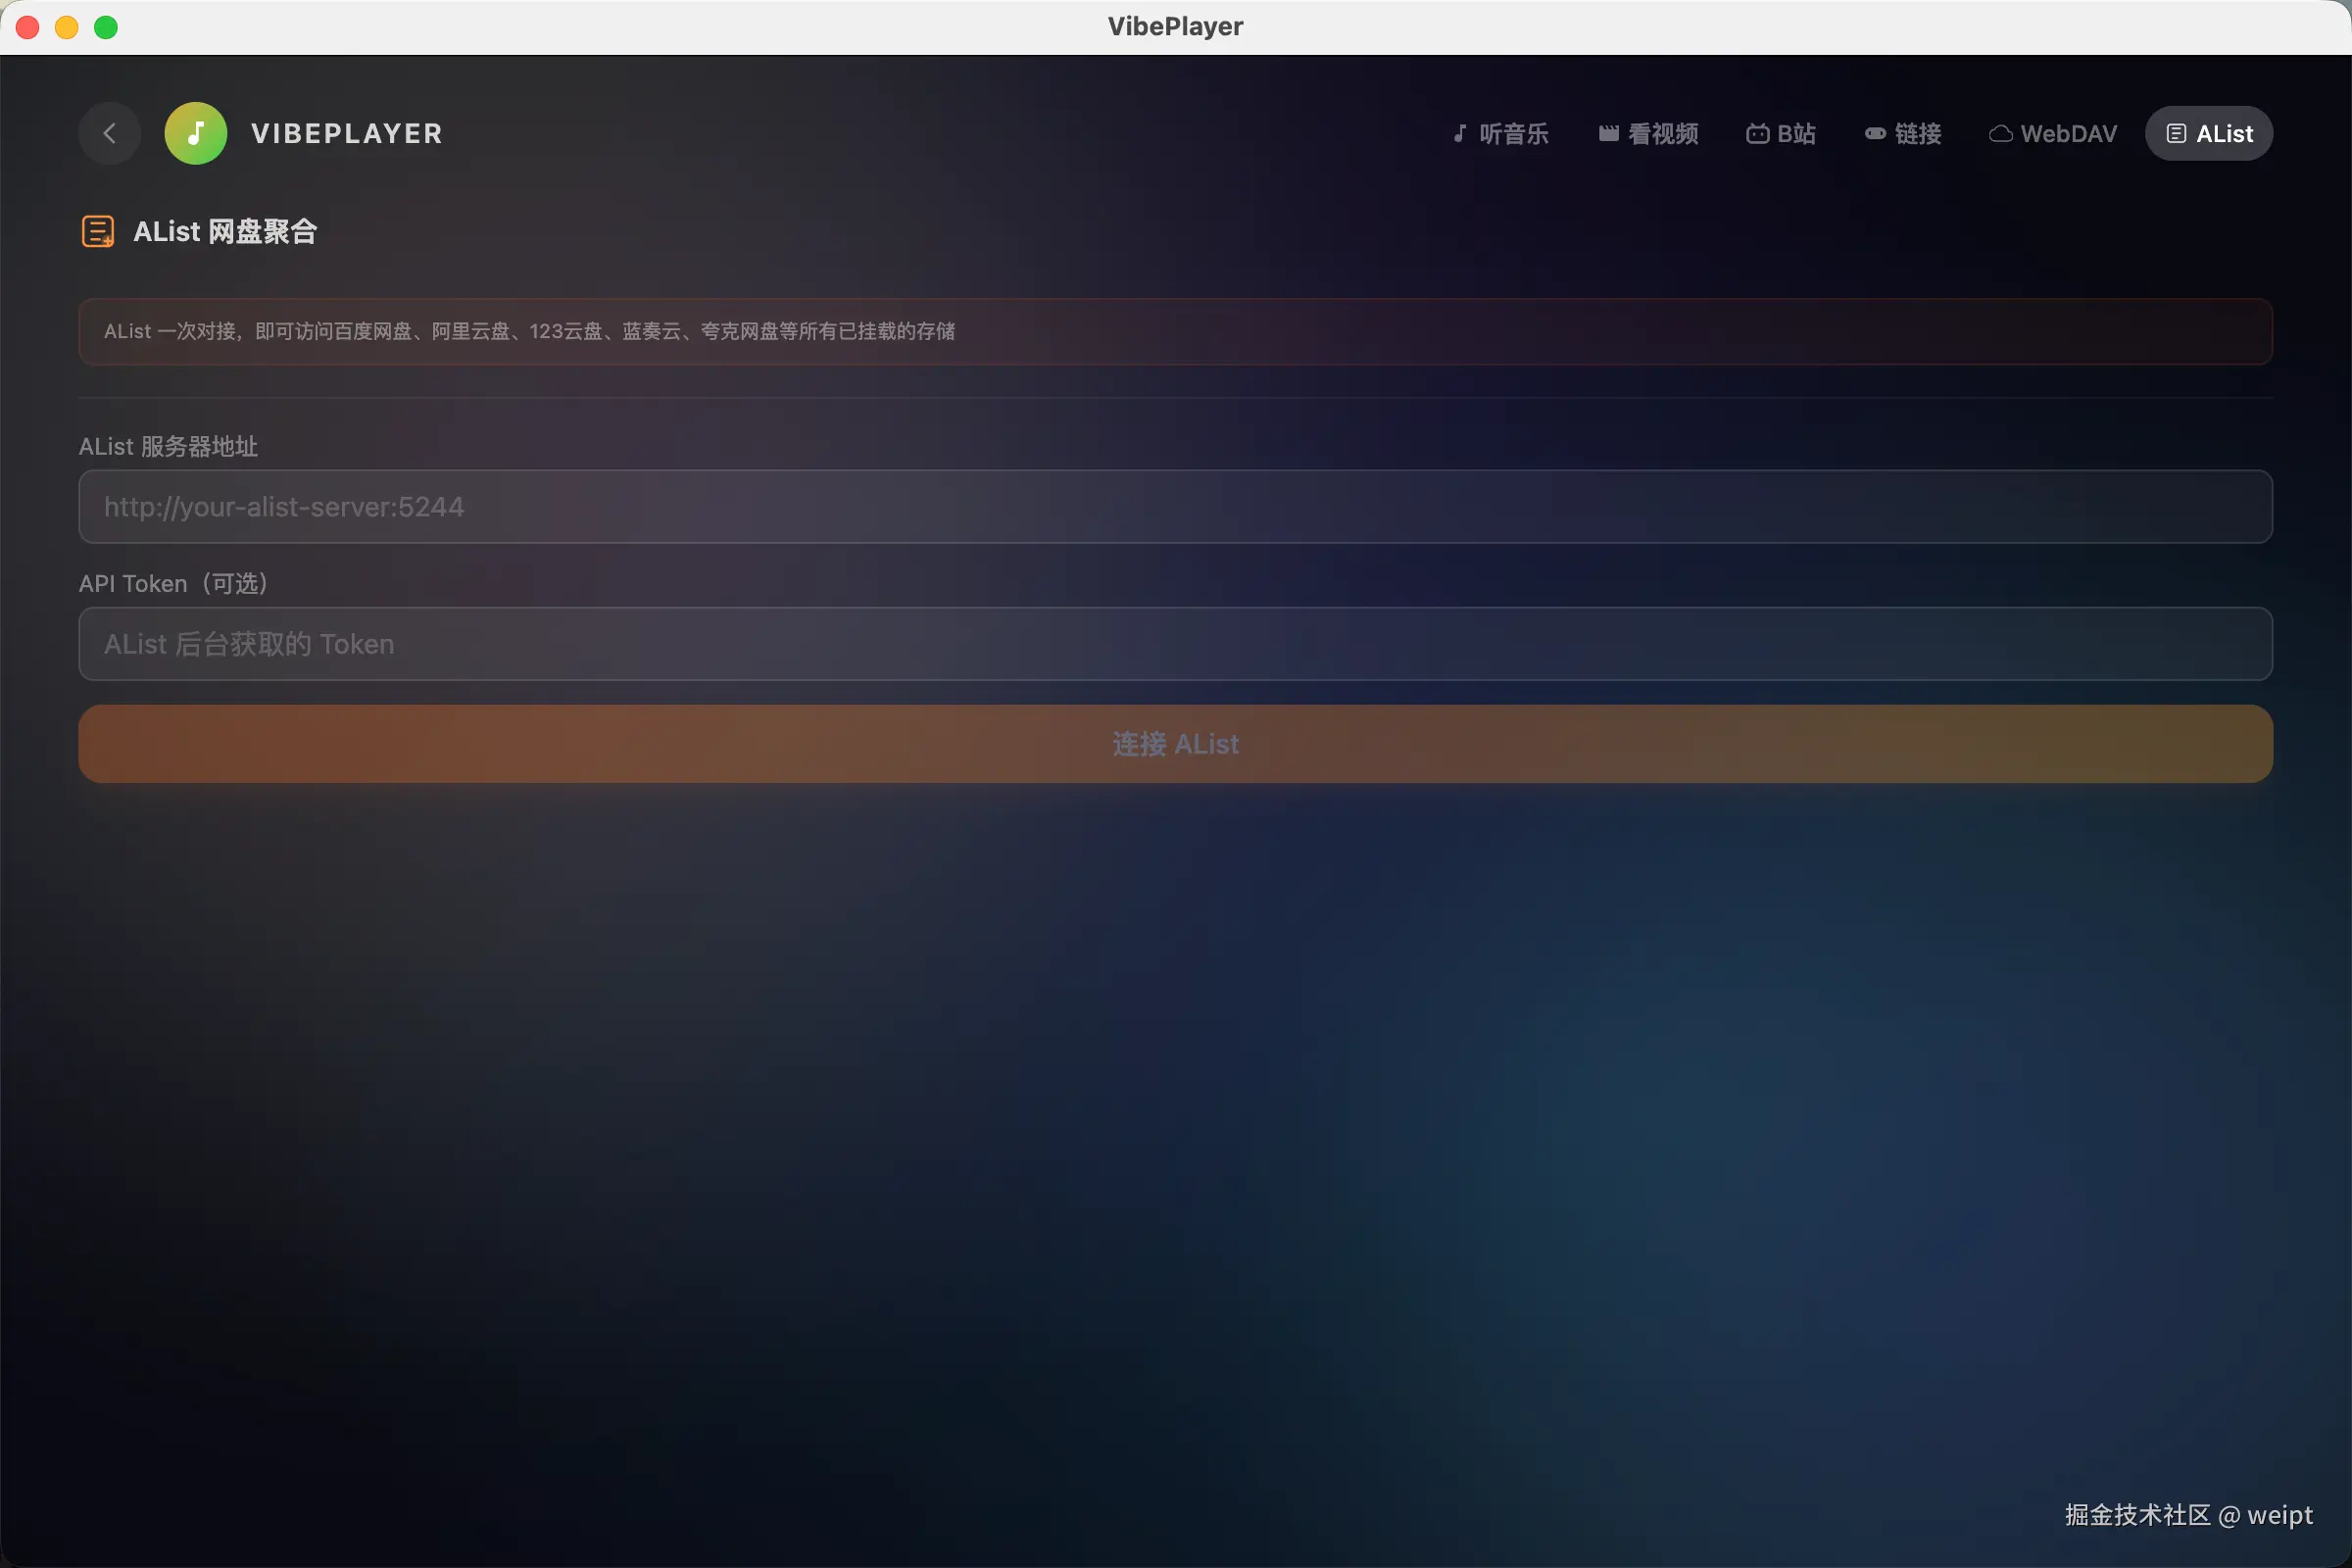Click the back arrow button
This screenshot has height=1568, width=2352.
[109, 133]
